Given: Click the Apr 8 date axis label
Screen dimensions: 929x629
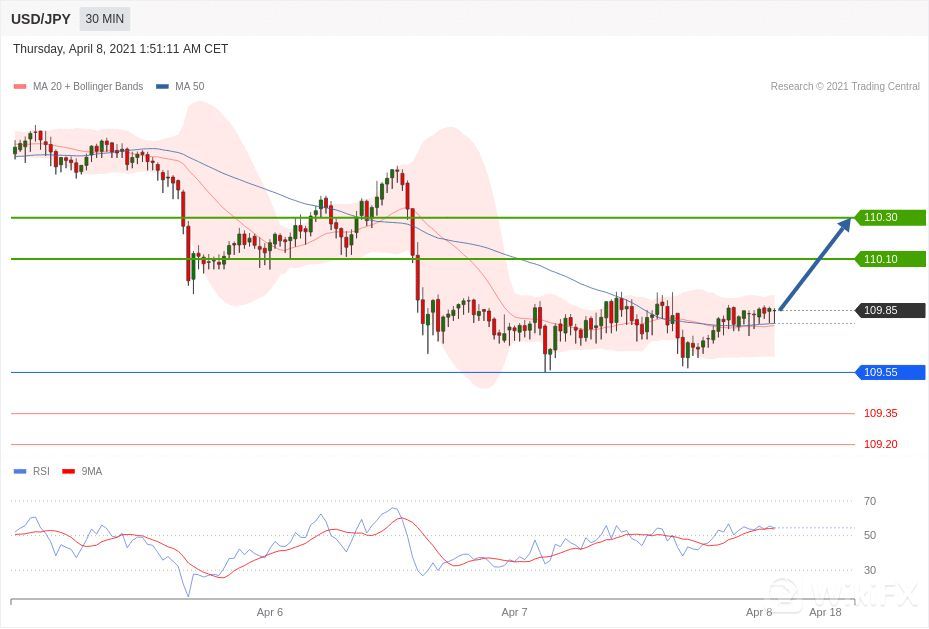Looking at the screenshot, I should click(759, 612).
